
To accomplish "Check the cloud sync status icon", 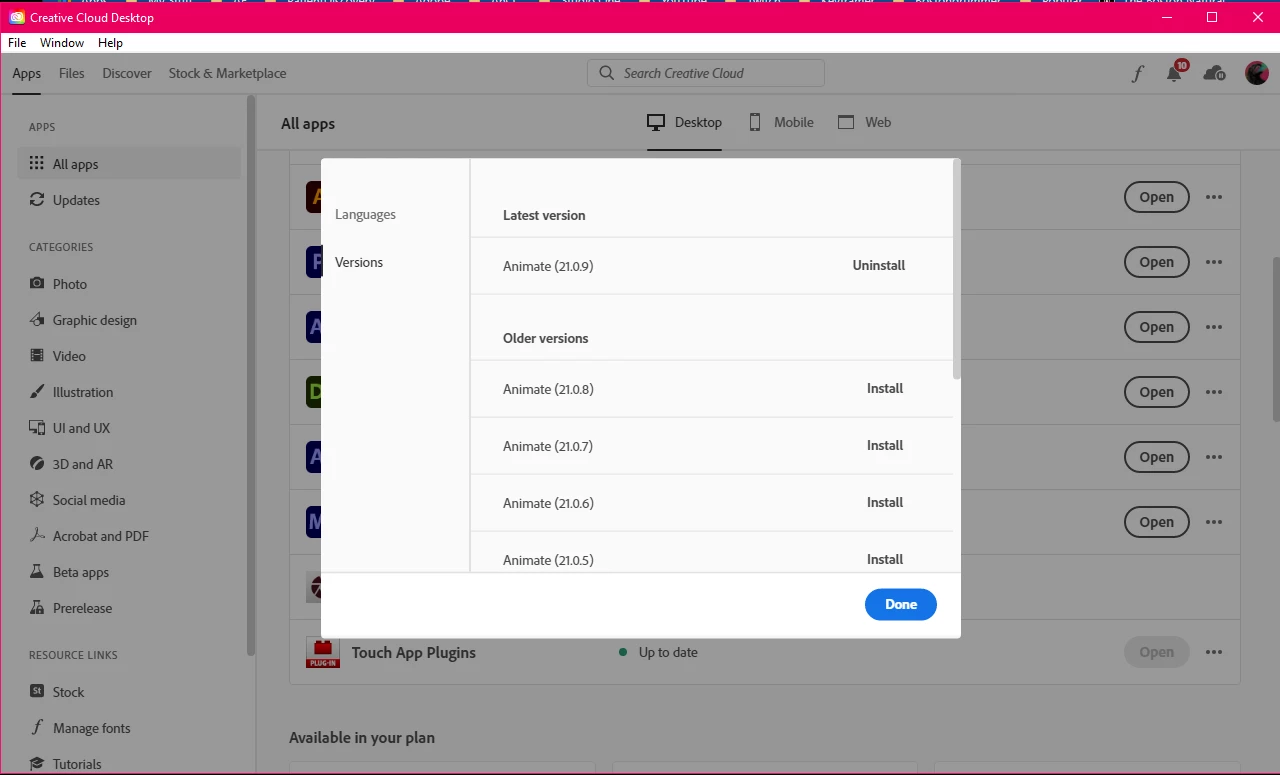I will 1214,73.
